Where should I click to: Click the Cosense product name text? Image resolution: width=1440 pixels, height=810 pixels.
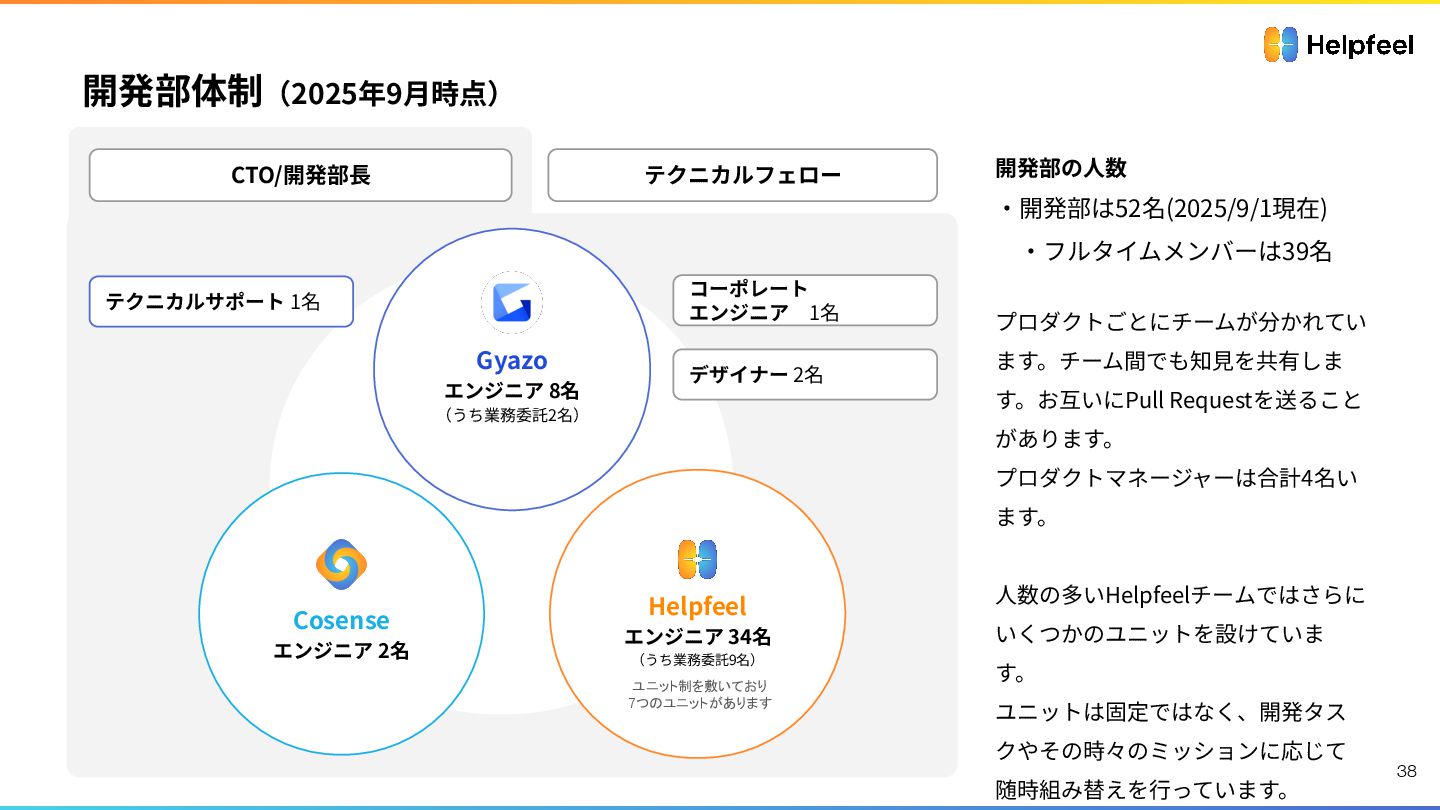coord(341,620)
